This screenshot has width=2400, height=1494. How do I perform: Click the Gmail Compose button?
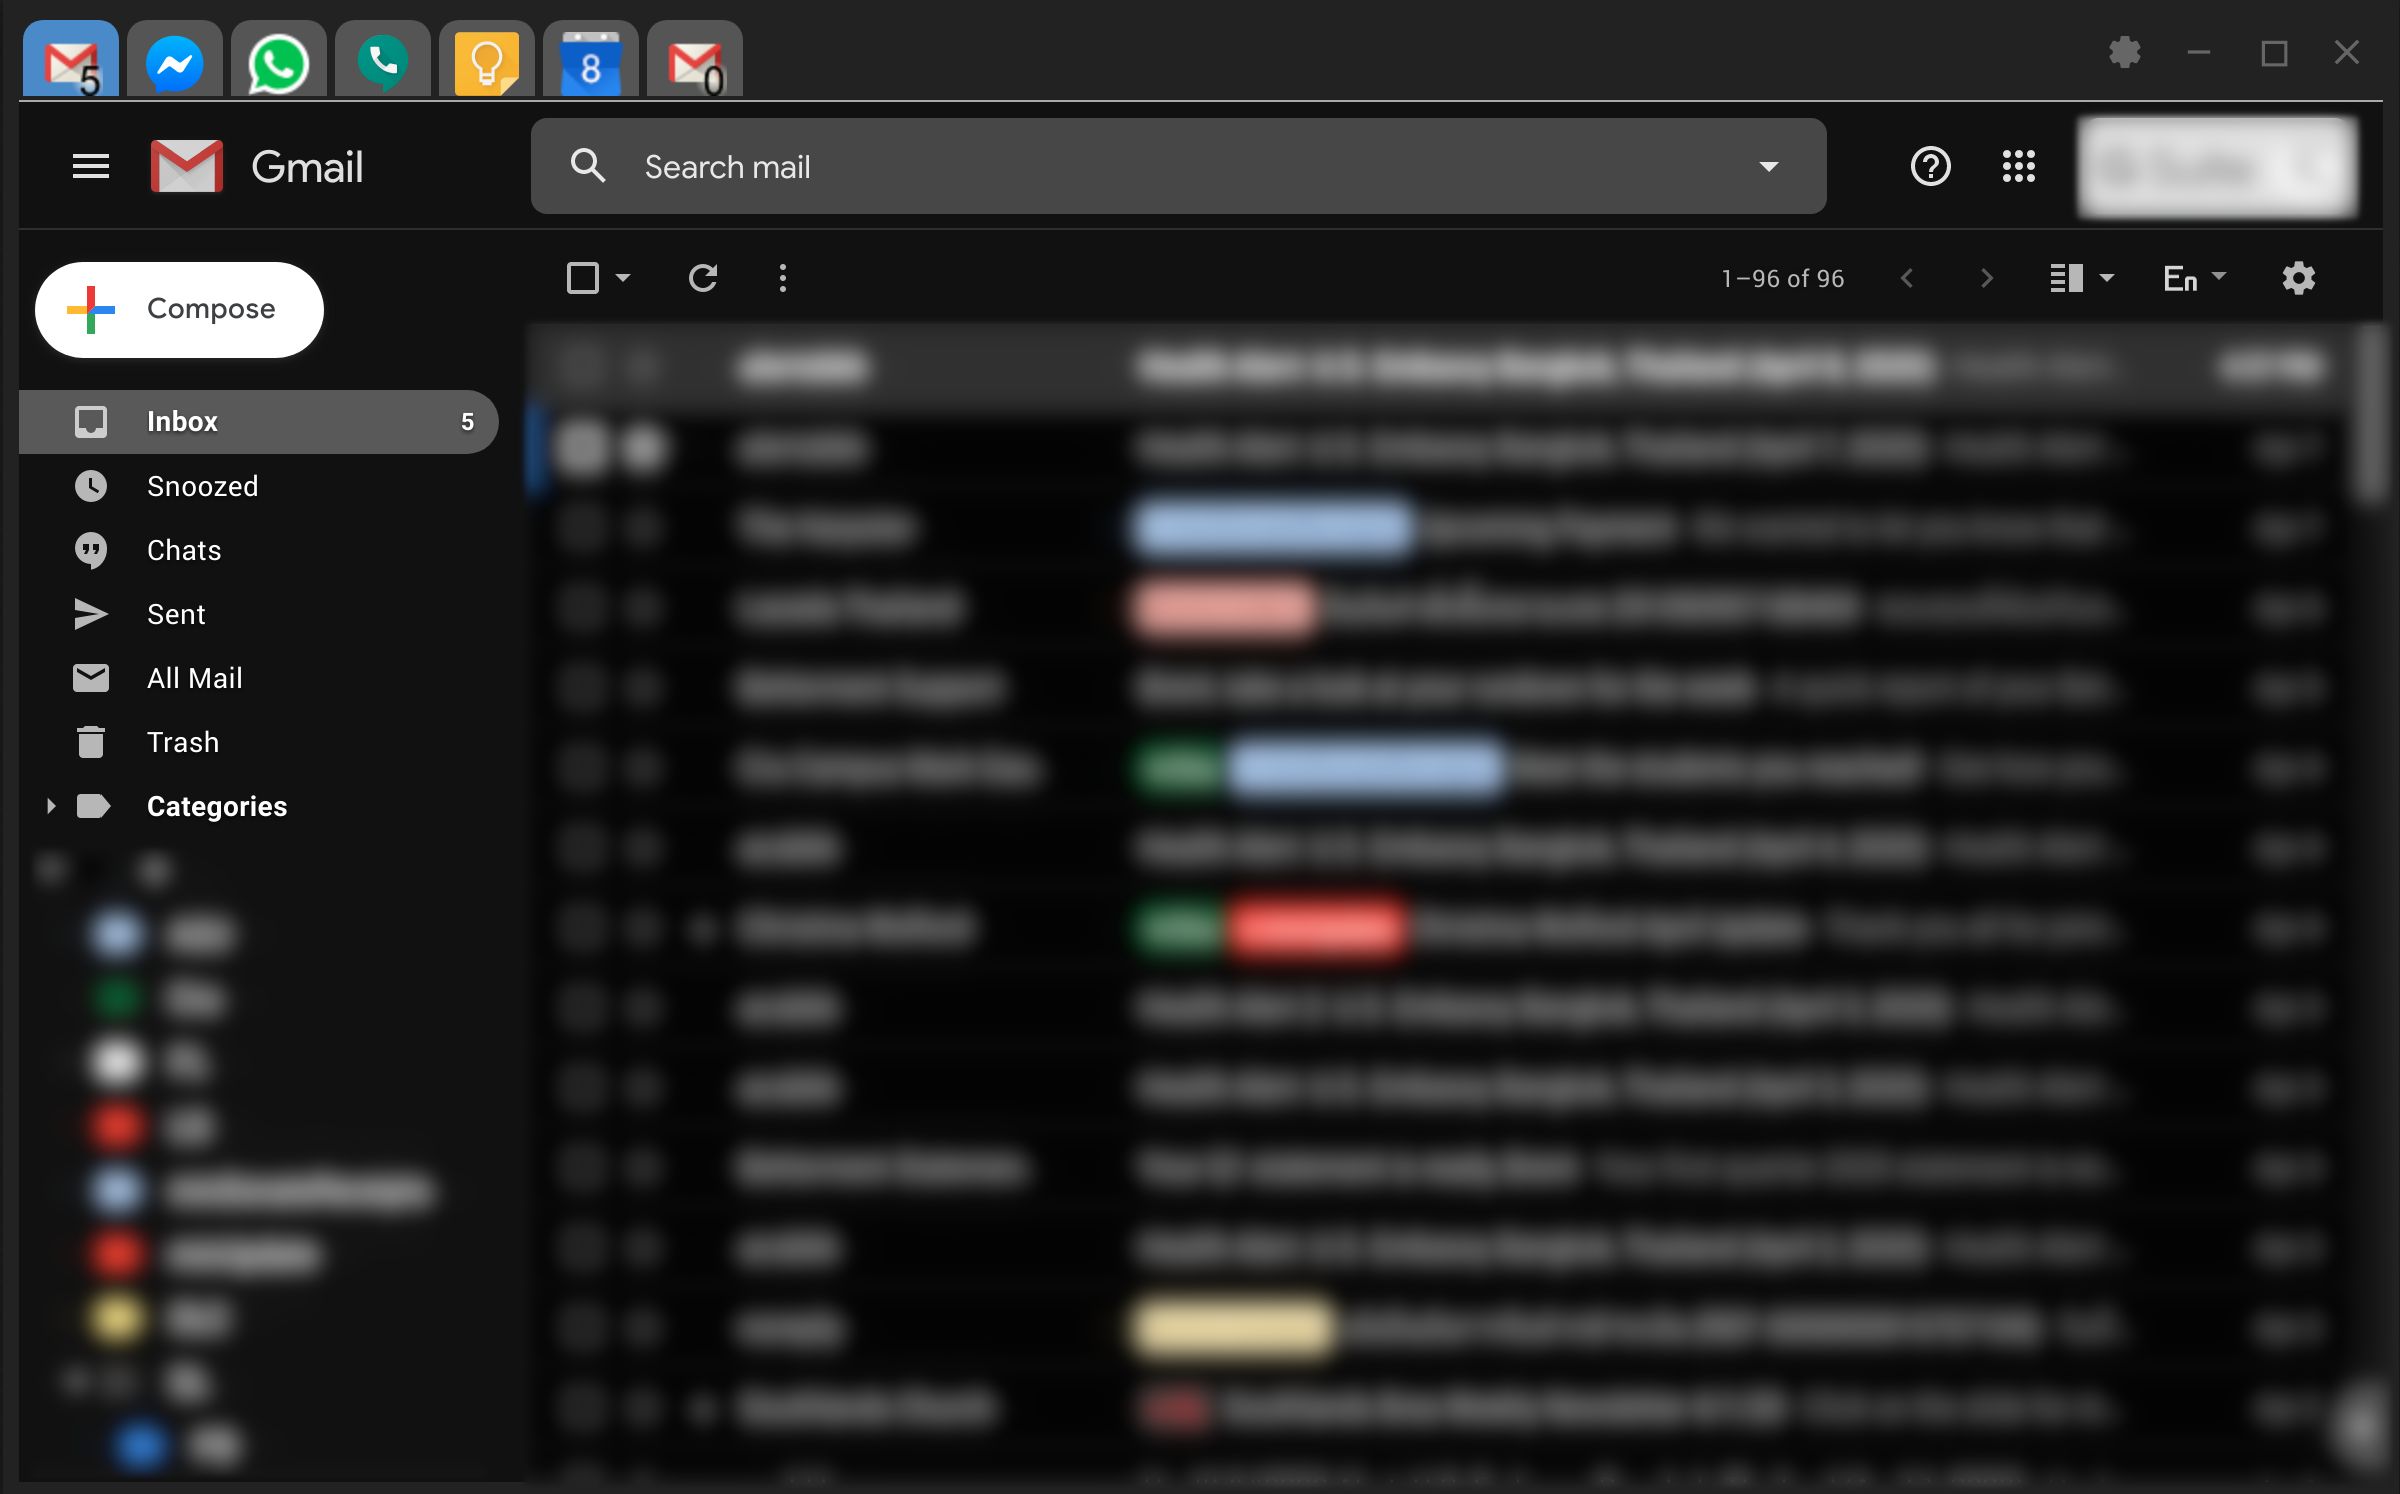pos(181,310)
